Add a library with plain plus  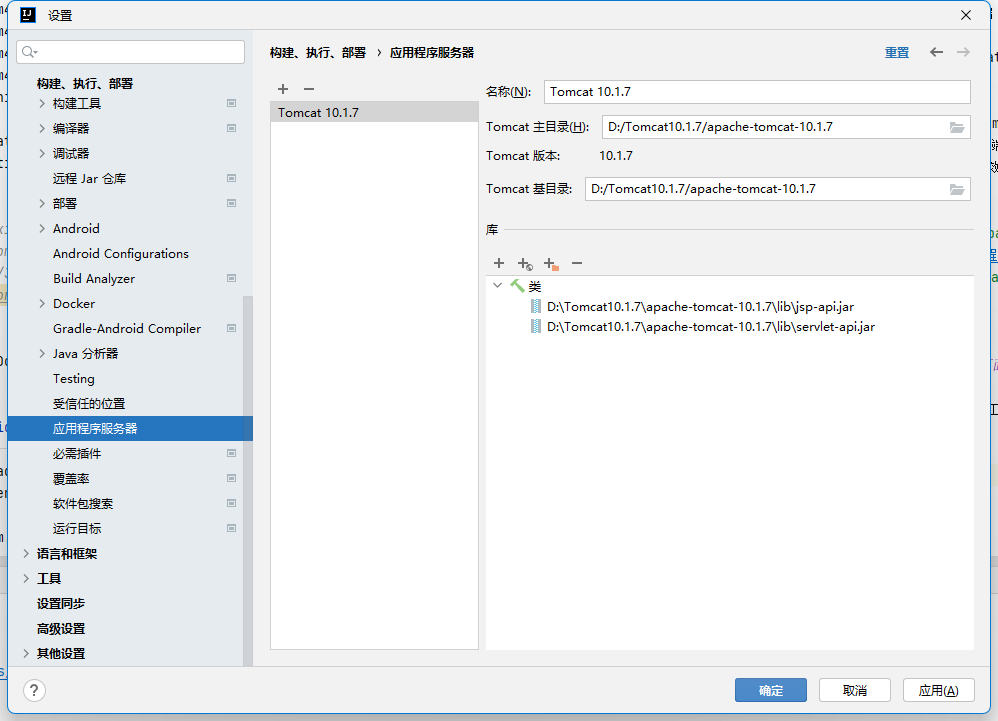[x=499, y=263]
